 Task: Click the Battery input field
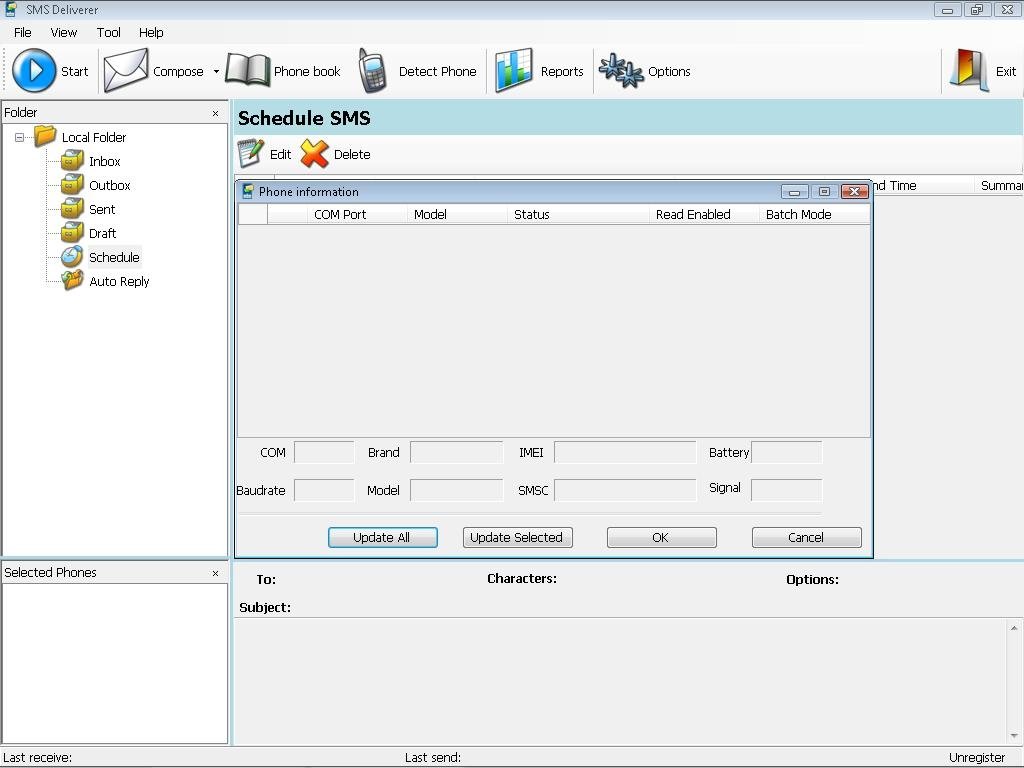pyautogui.click(x=786, y=452)
